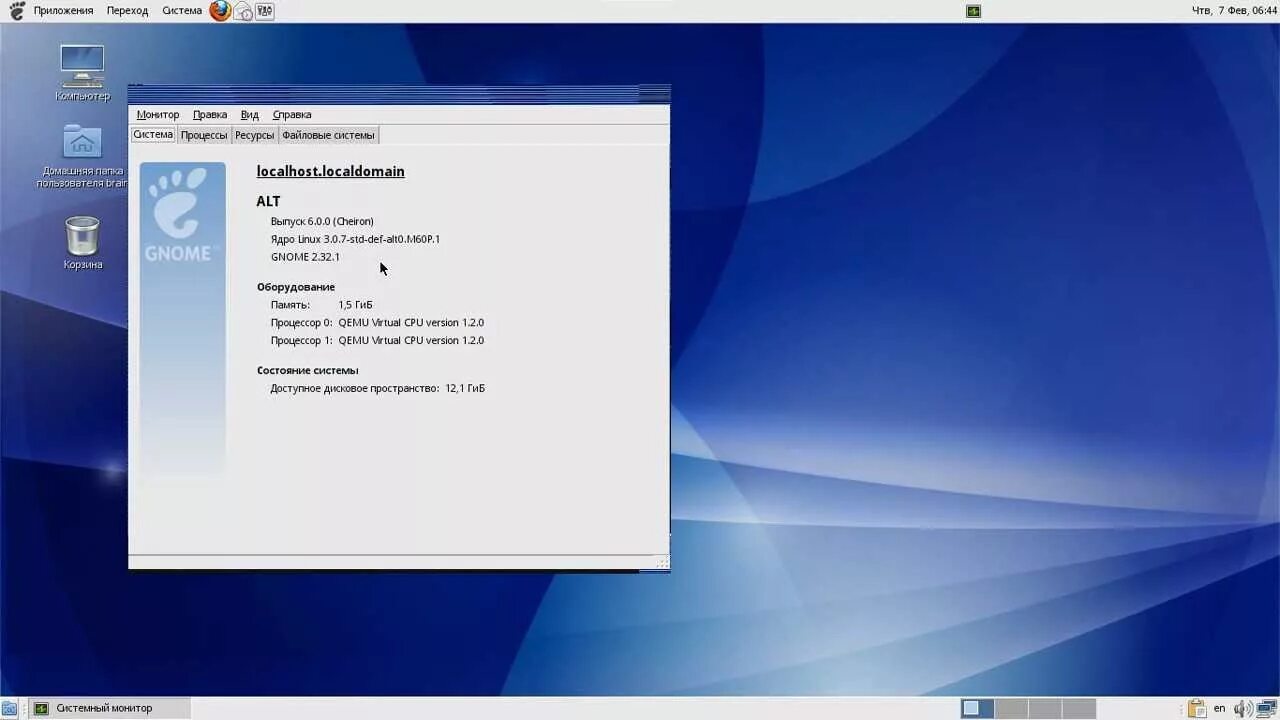
Task: Click the localhost.localdomain hostname heading
Action: [331, 172]
